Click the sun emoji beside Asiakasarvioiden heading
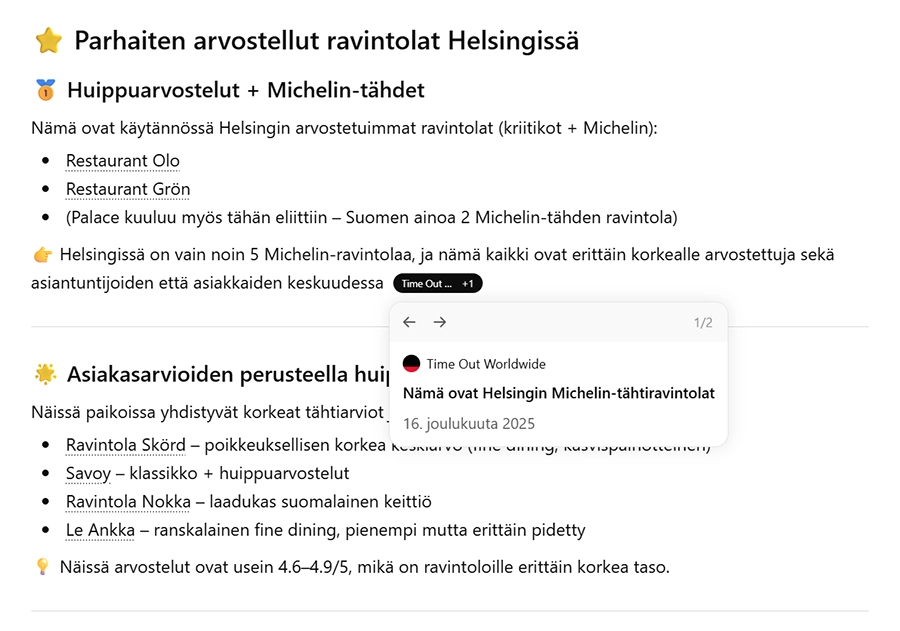The width and height of the screenshot is (900, 631). 45,375
